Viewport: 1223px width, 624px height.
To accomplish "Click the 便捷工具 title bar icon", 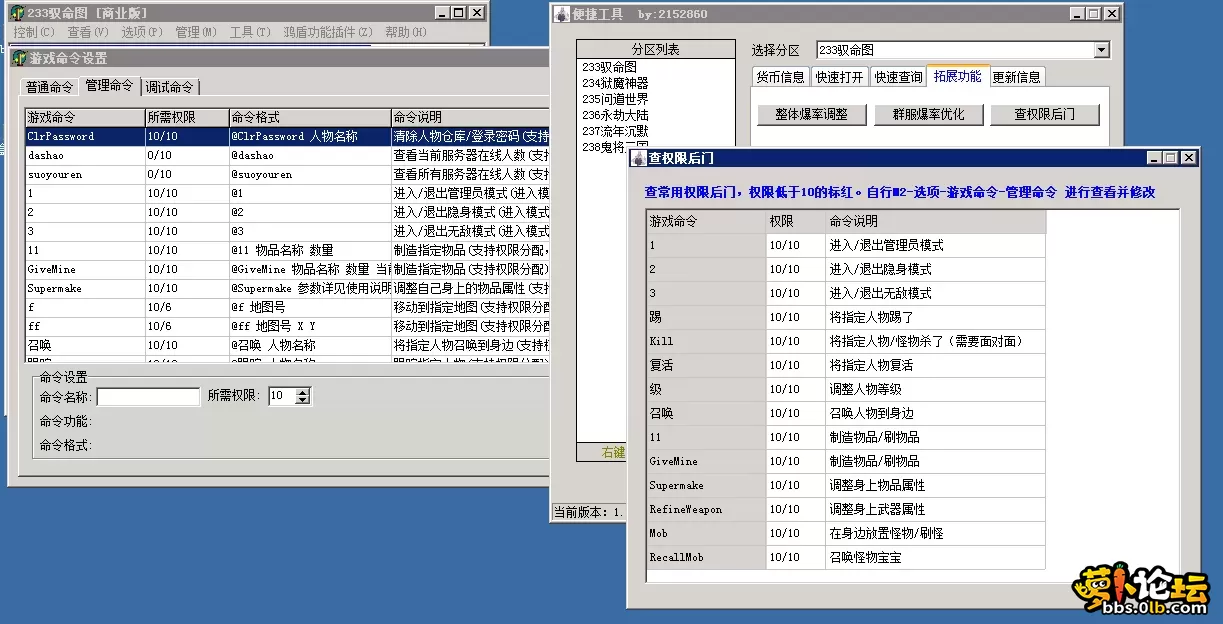I will click(x=562, y=14).
